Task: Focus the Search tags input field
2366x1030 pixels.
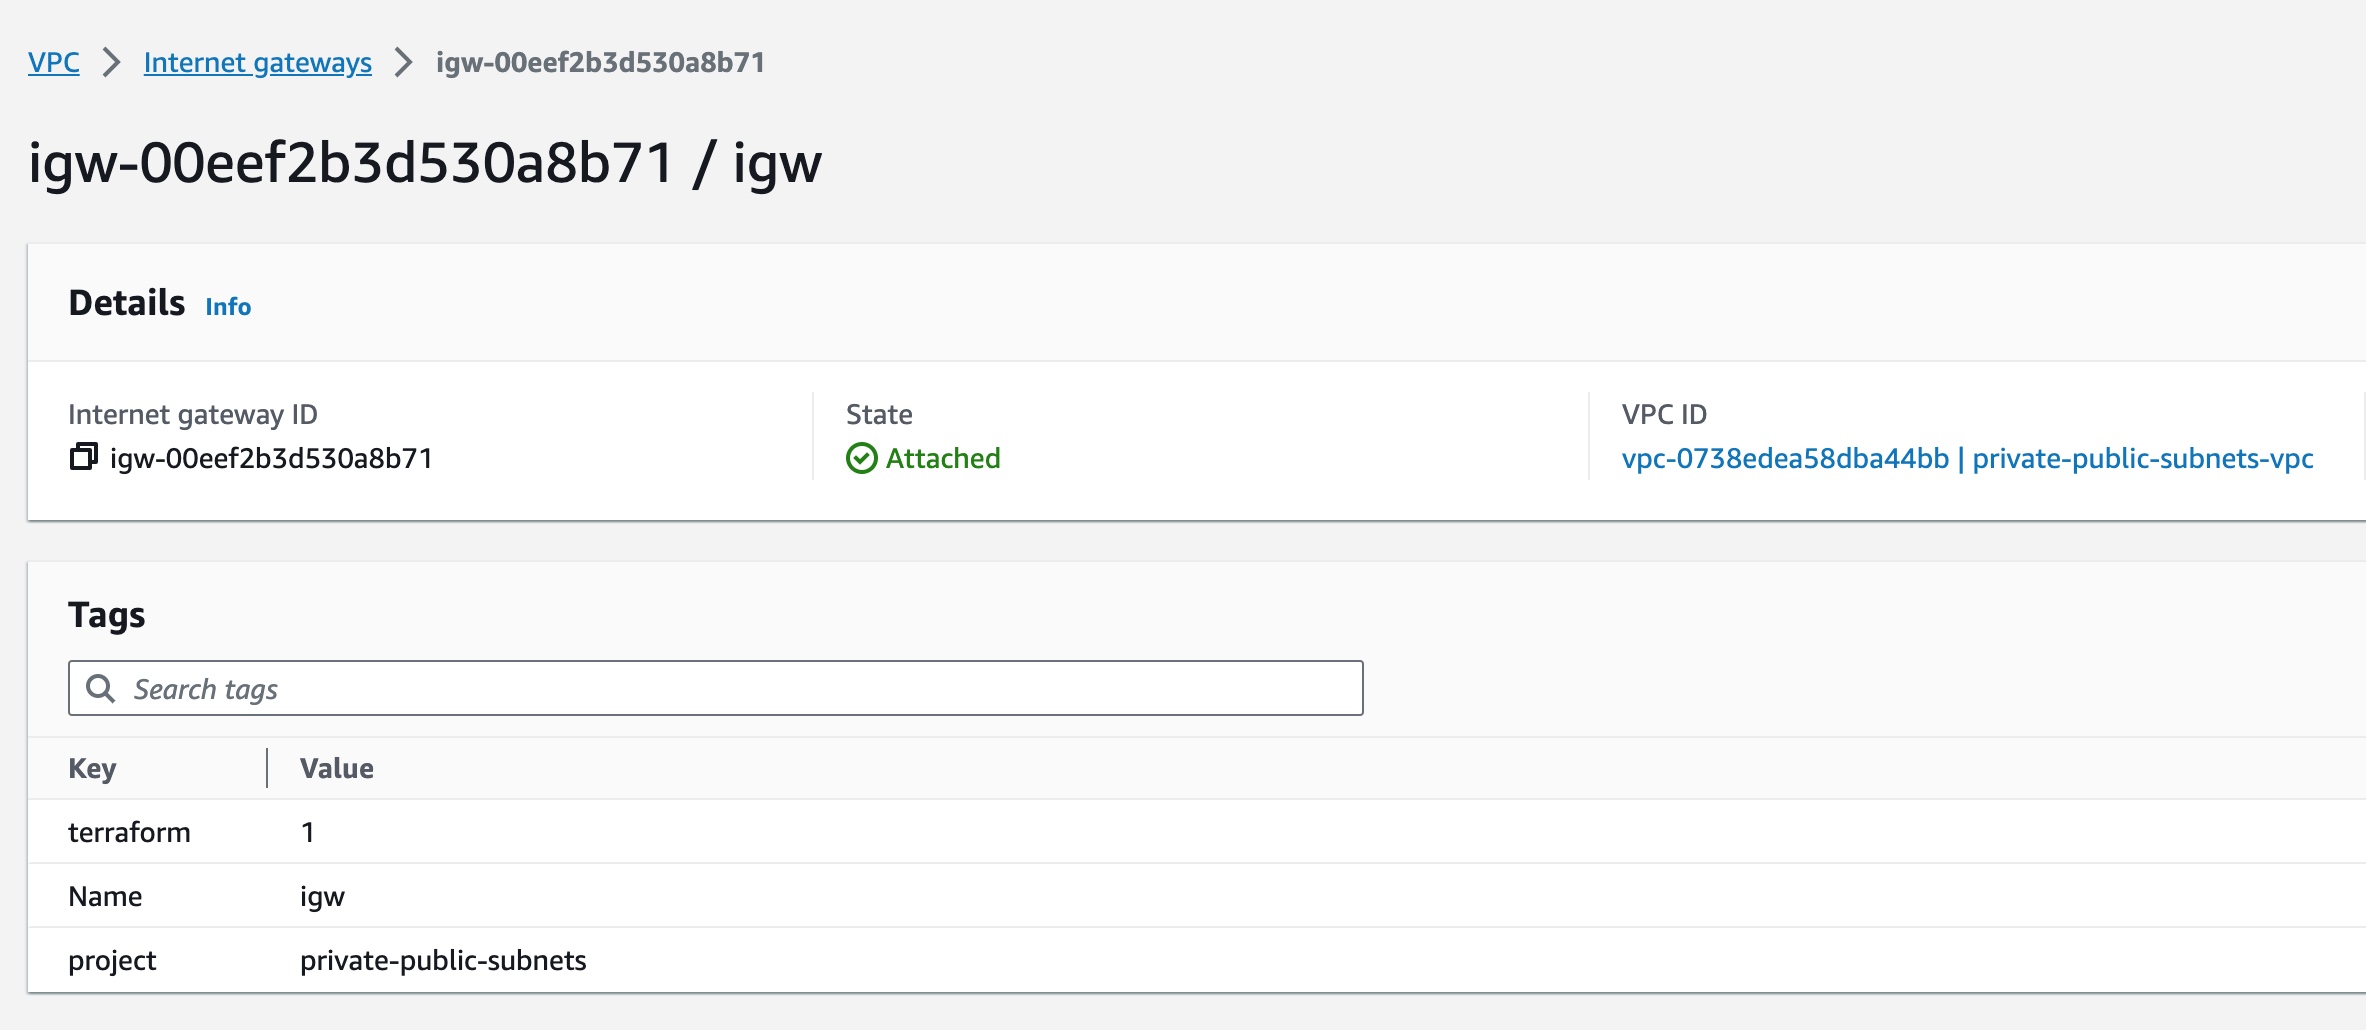Action: tap(715, 688)
